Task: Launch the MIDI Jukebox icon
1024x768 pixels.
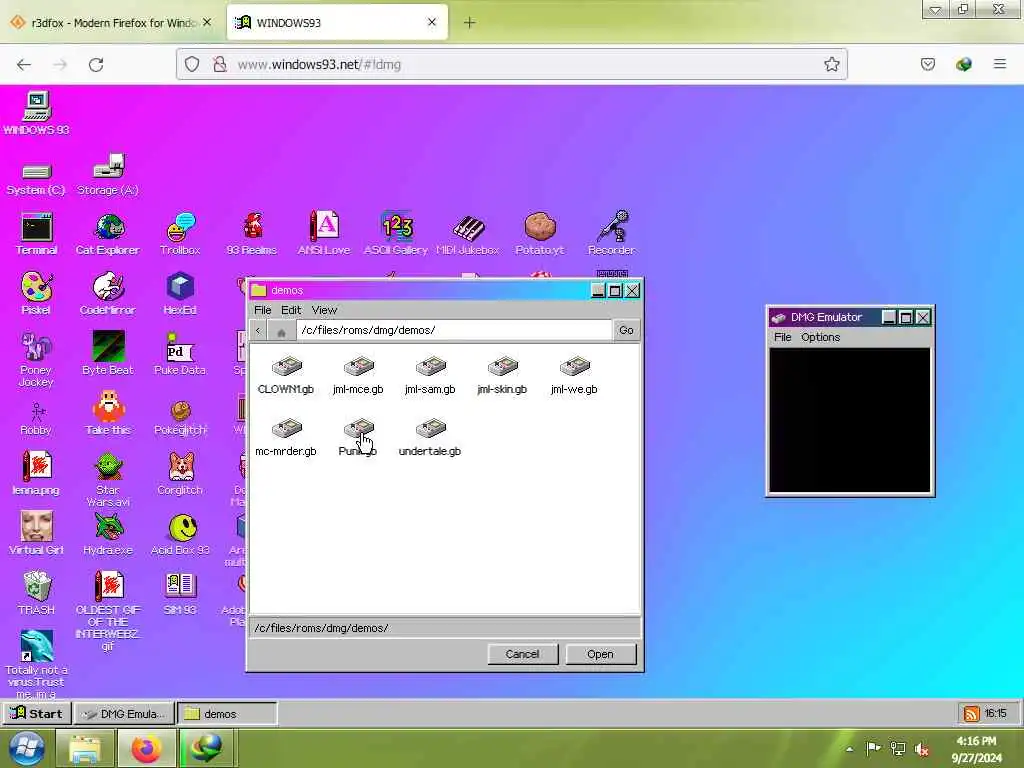Action: coord(468,234)
